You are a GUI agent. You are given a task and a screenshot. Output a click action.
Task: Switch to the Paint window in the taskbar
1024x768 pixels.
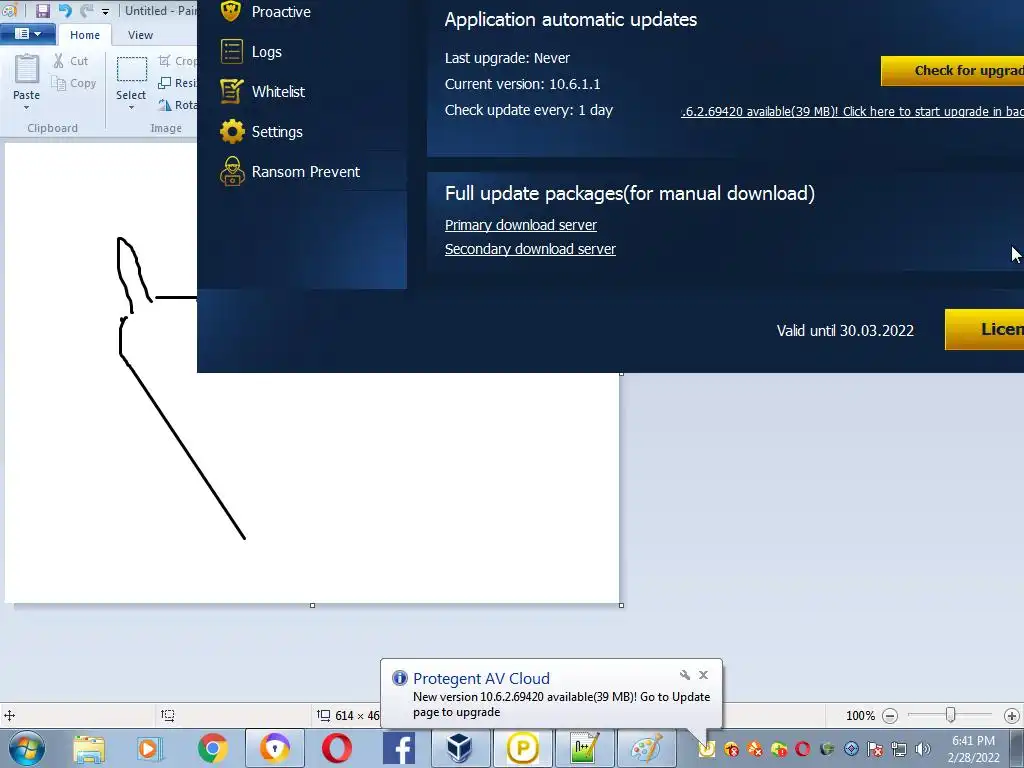click(646, 748)
